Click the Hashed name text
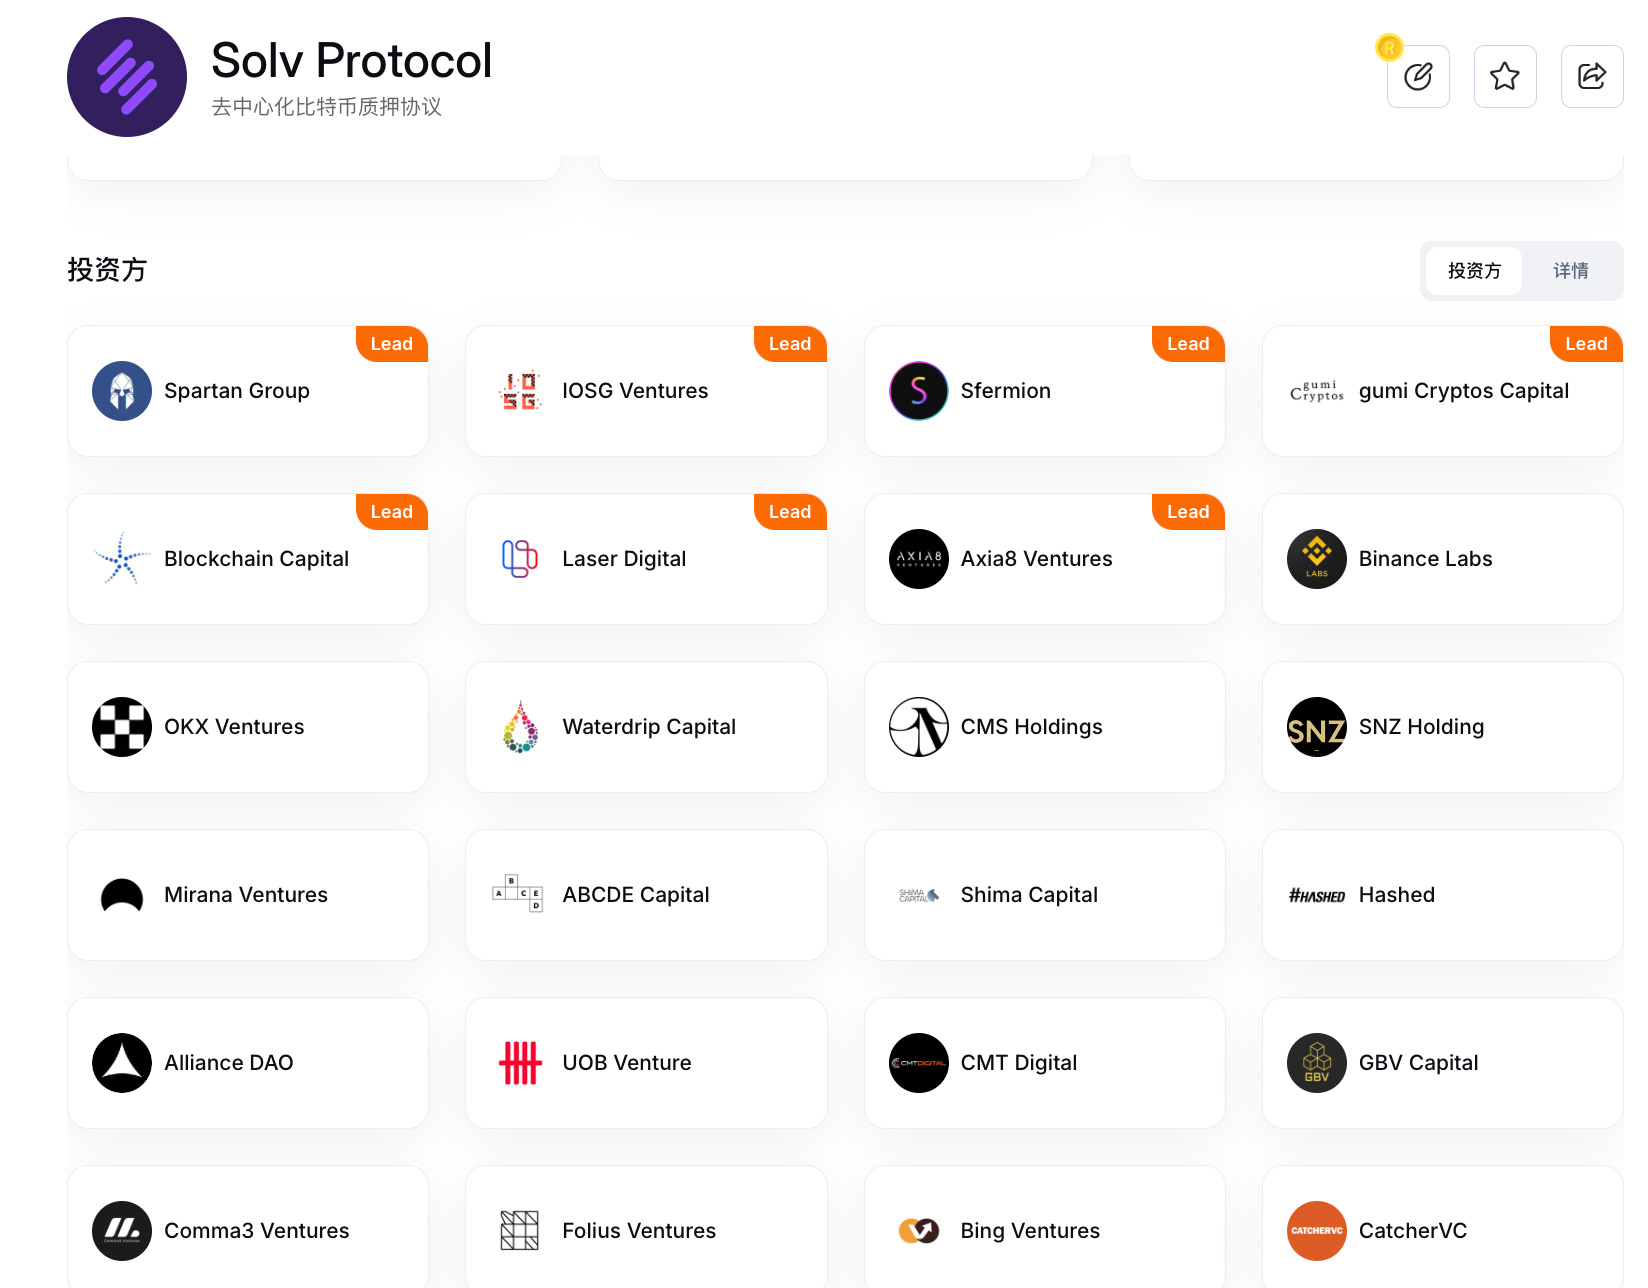The image size is (1648, 1288). (1397, 895)
